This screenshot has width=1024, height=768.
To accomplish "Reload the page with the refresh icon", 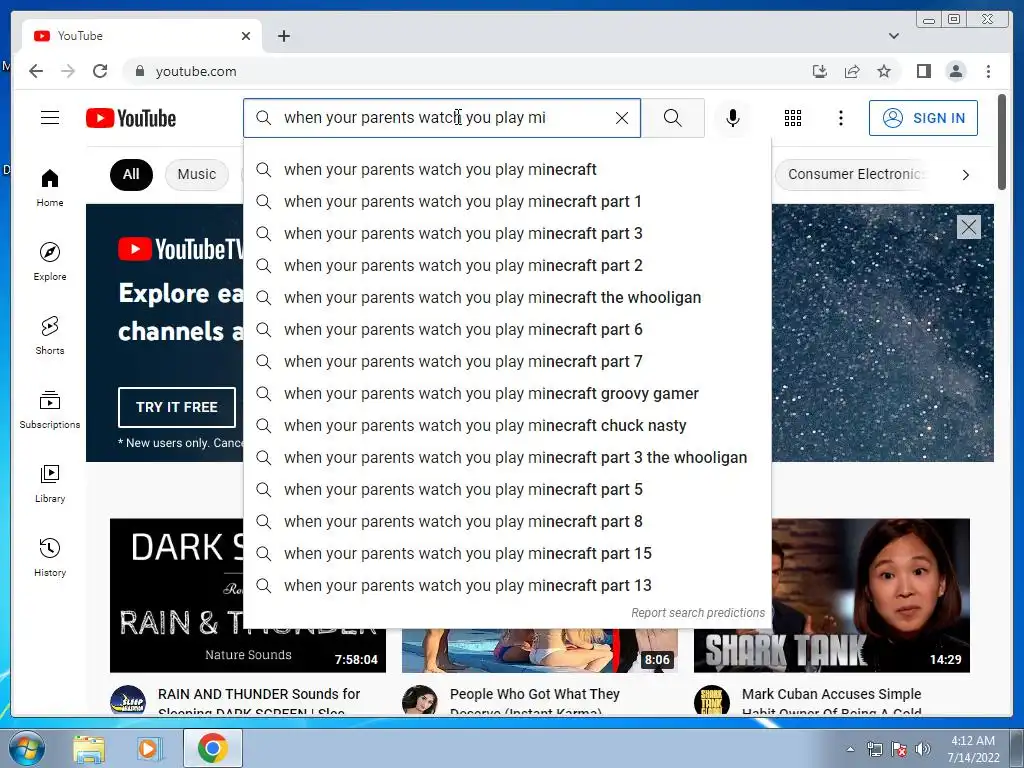I will pos(100,71).
